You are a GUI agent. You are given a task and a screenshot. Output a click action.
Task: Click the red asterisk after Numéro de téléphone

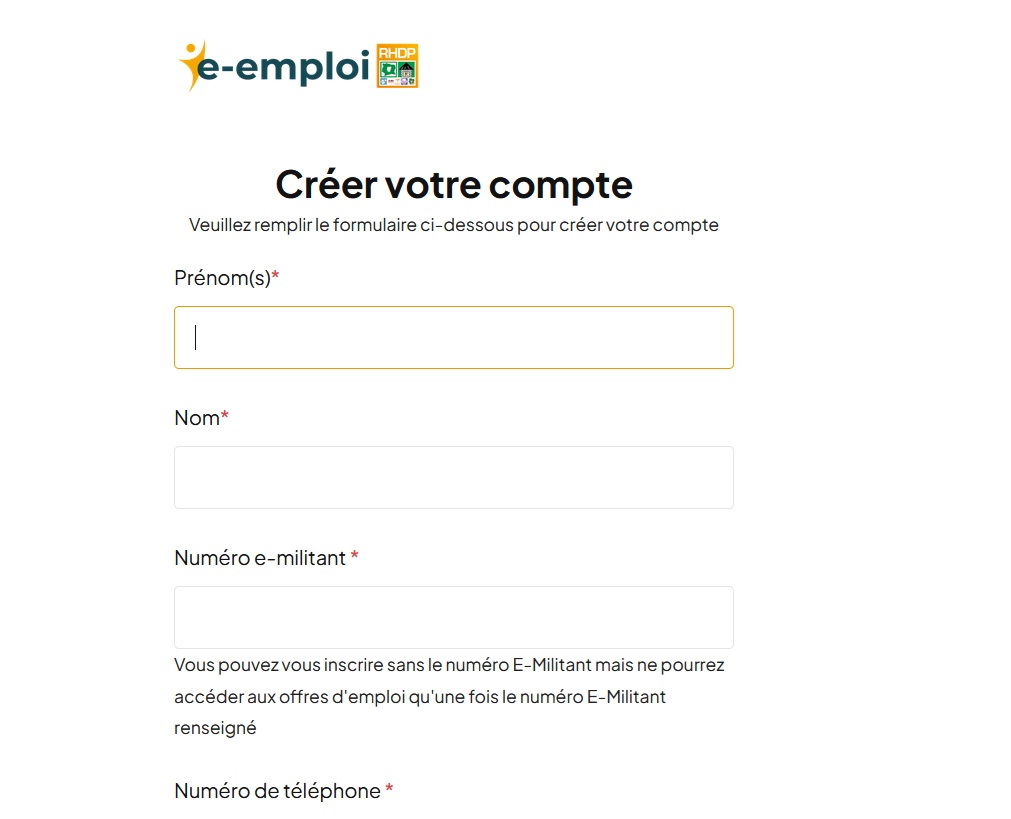point(389,788)
